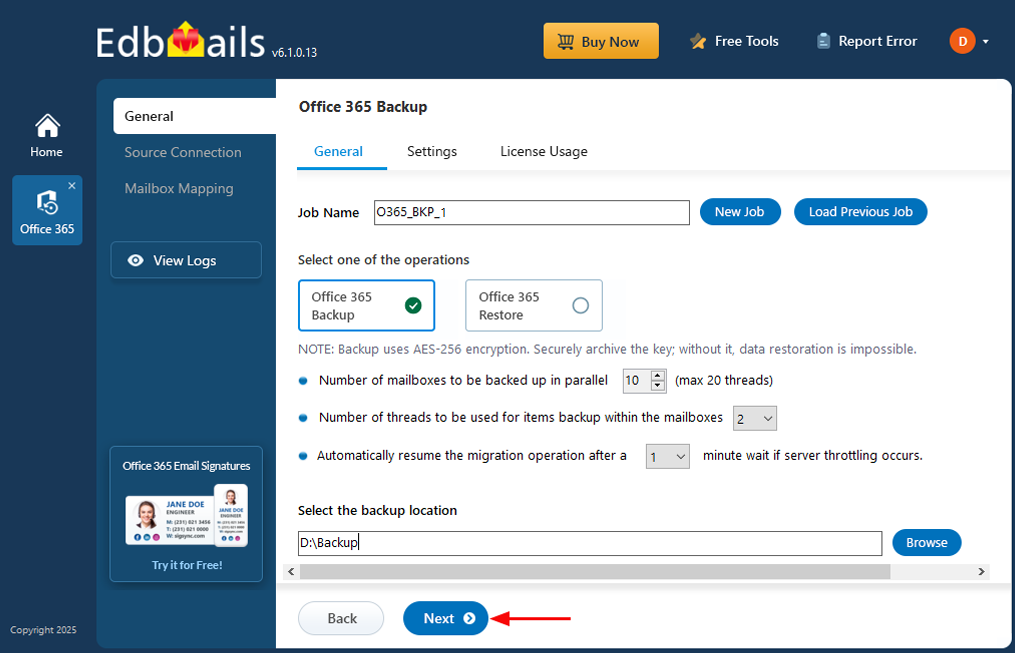The width and height of the screenshot is (1015, 653).
Task: Switch to the Settings tab
Action: pos(432,151)
